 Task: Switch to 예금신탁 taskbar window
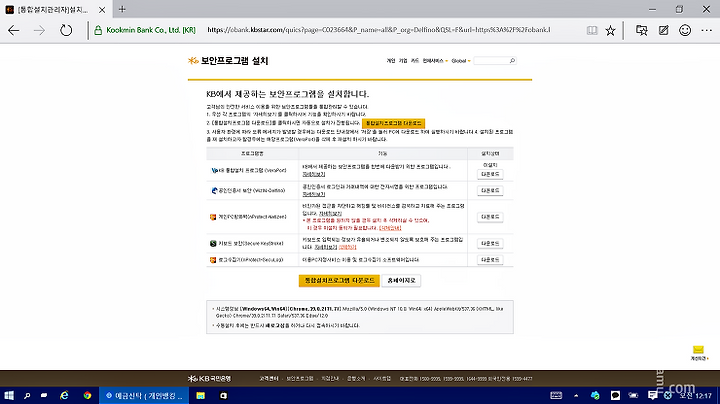point(144,395)
